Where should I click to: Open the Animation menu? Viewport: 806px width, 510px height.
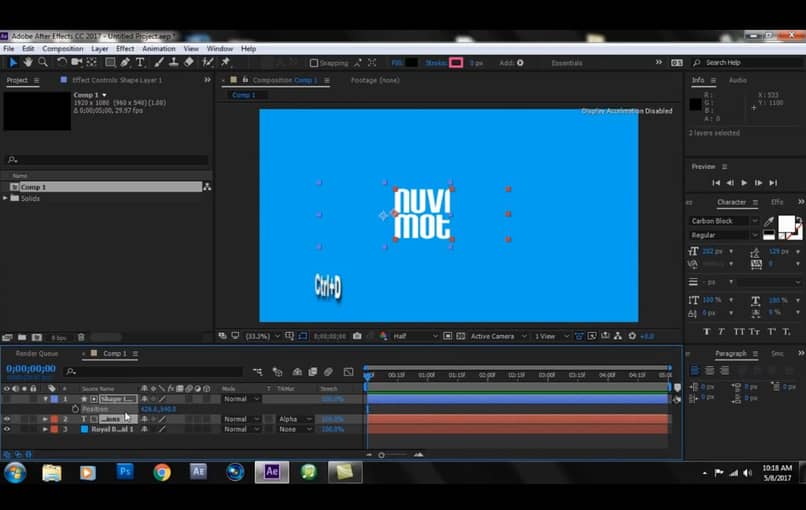(x=158, y=48)
